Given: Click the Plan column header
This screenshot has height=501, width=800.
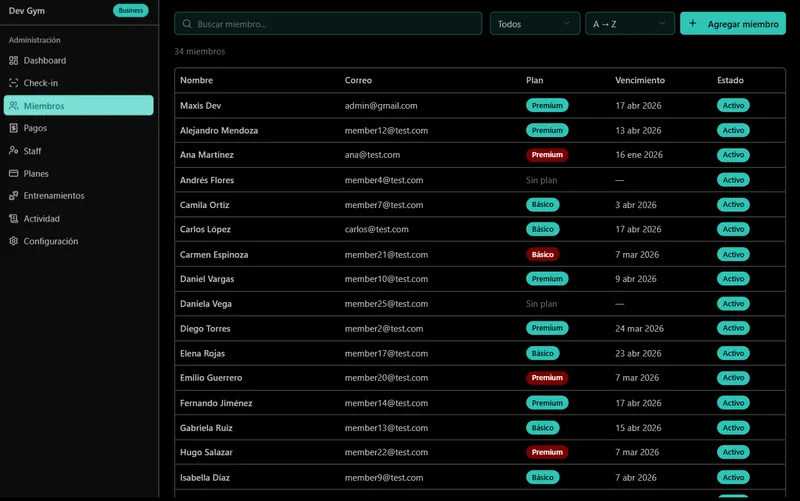Looking at the screenshot, I should pyautogui.click(x=535, y=80).
